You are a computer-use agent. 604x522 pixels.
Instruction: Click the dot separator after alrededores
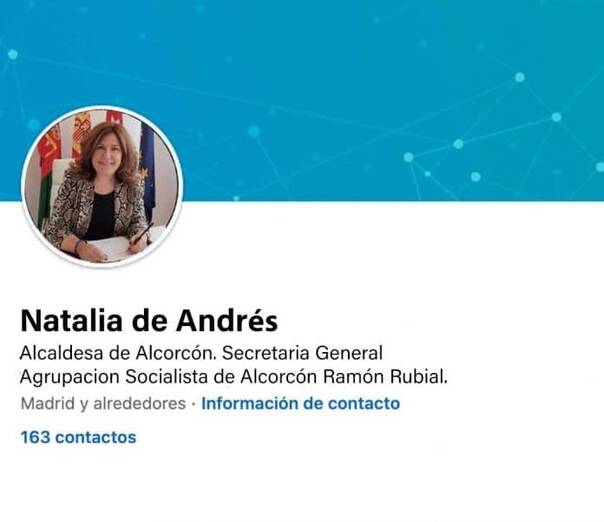(194, 404)
